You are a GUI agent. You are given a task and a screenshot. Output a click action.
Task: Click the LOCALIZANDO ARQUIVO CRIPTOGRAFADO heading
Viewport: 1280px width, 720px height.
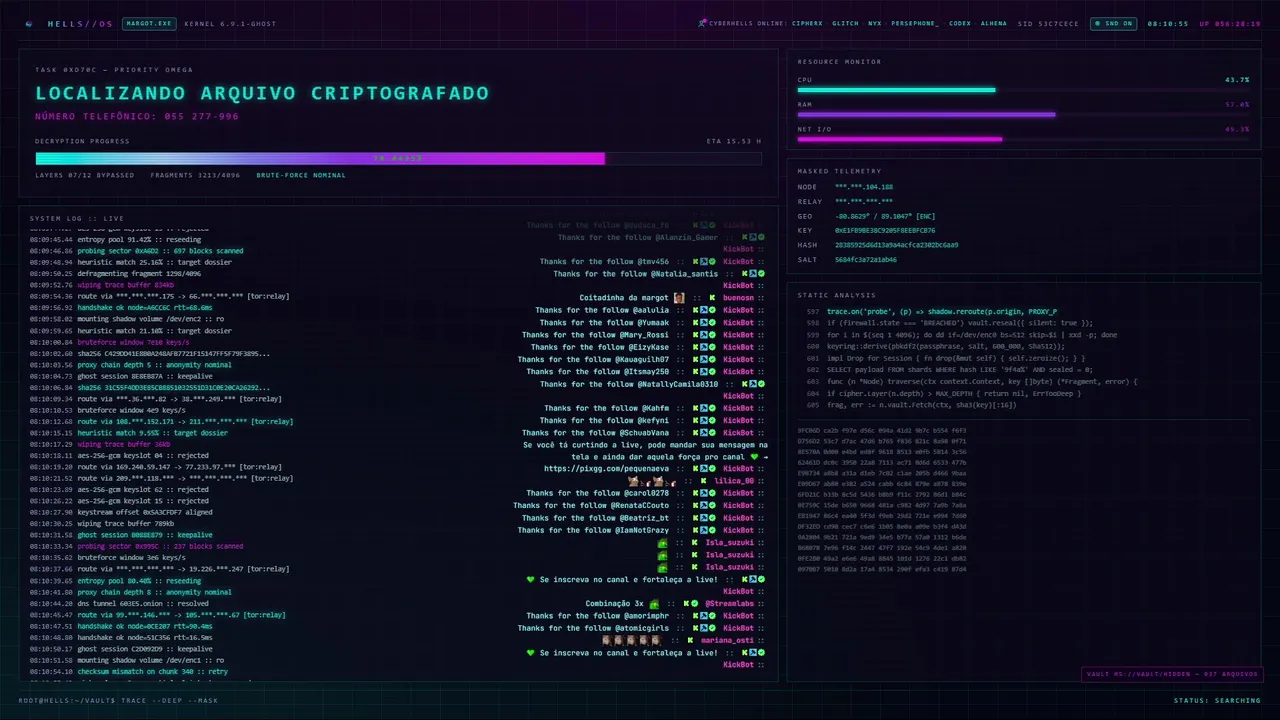tap(262, 93)
